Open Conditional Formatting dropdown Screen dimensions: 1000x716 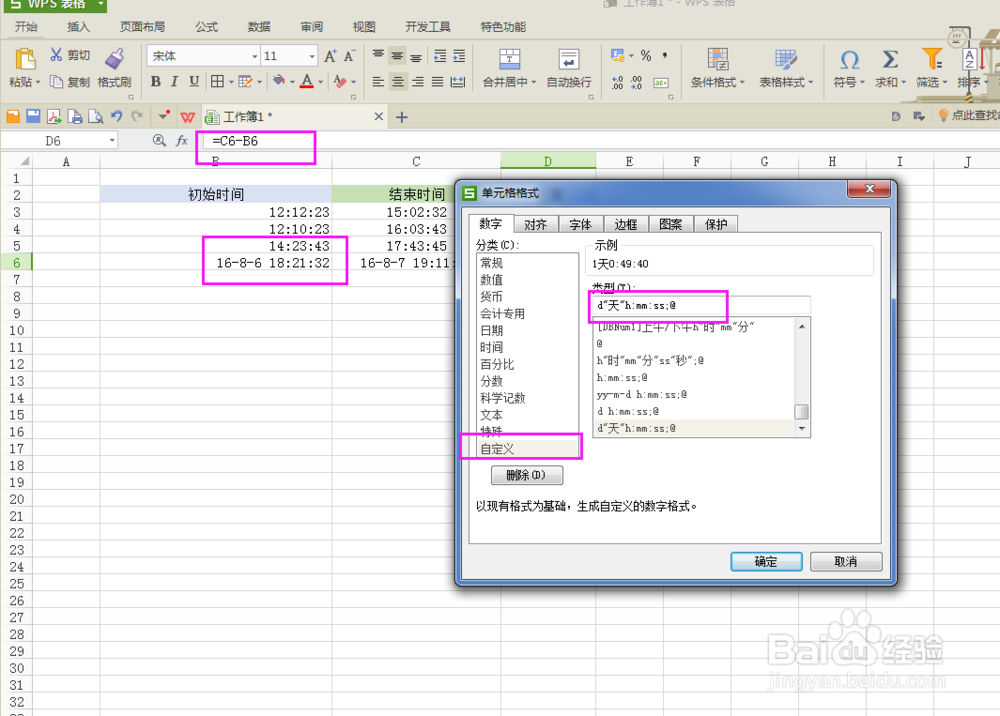click(718, 82)
